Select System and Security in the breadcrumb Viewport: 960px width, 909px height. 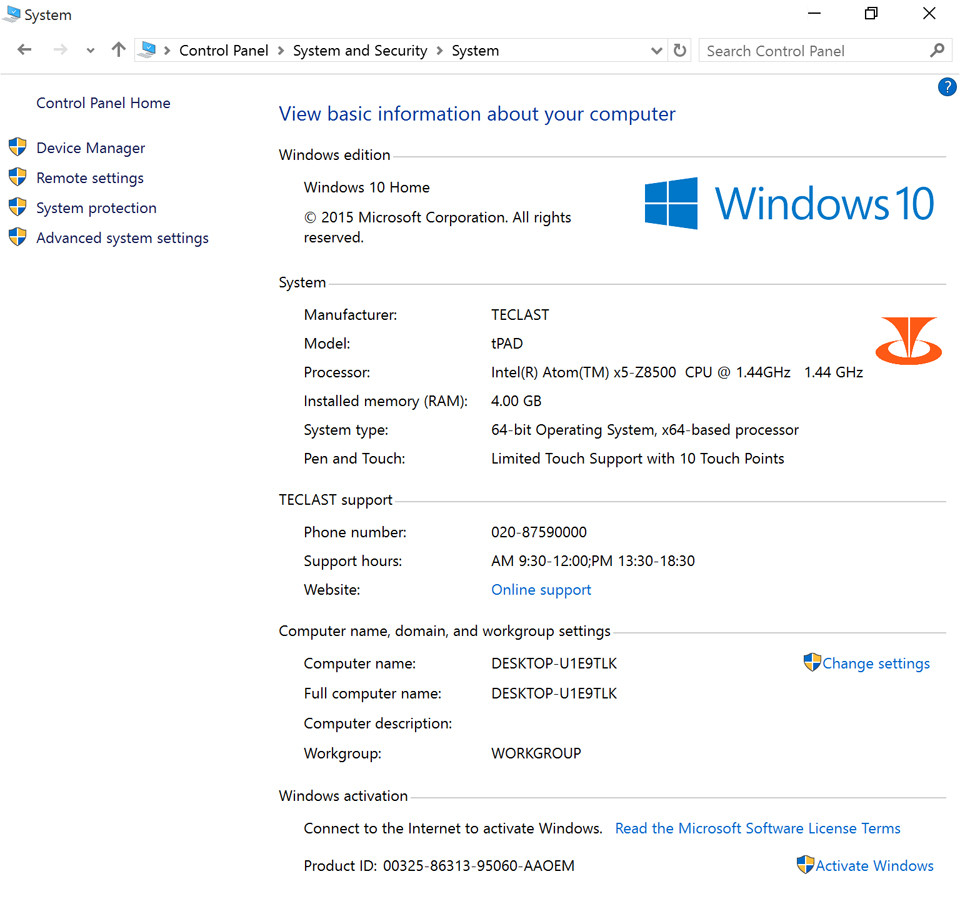[x=360, y=51]
